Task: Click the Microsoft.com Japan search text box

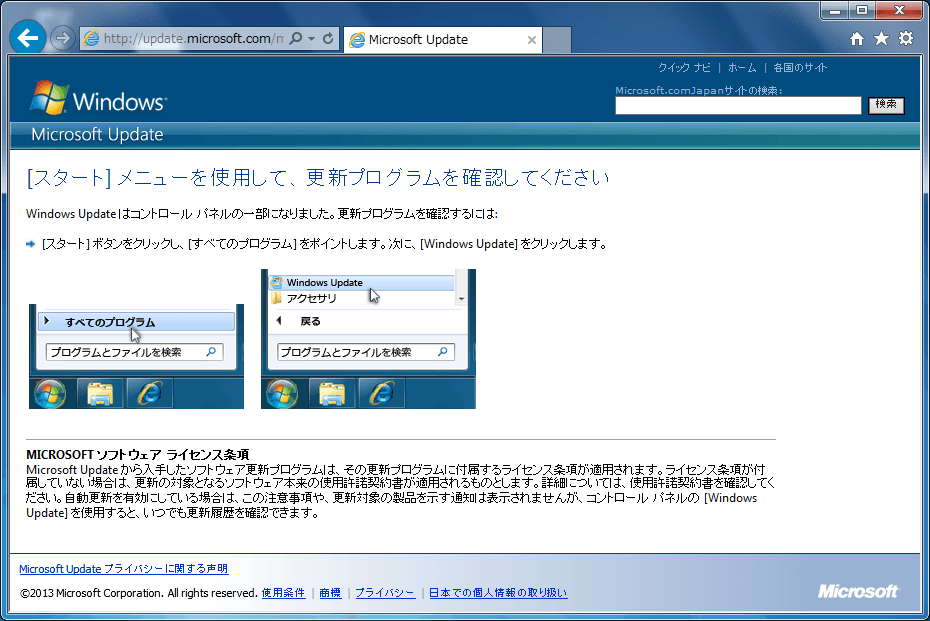Action: [x=738, y=105]
